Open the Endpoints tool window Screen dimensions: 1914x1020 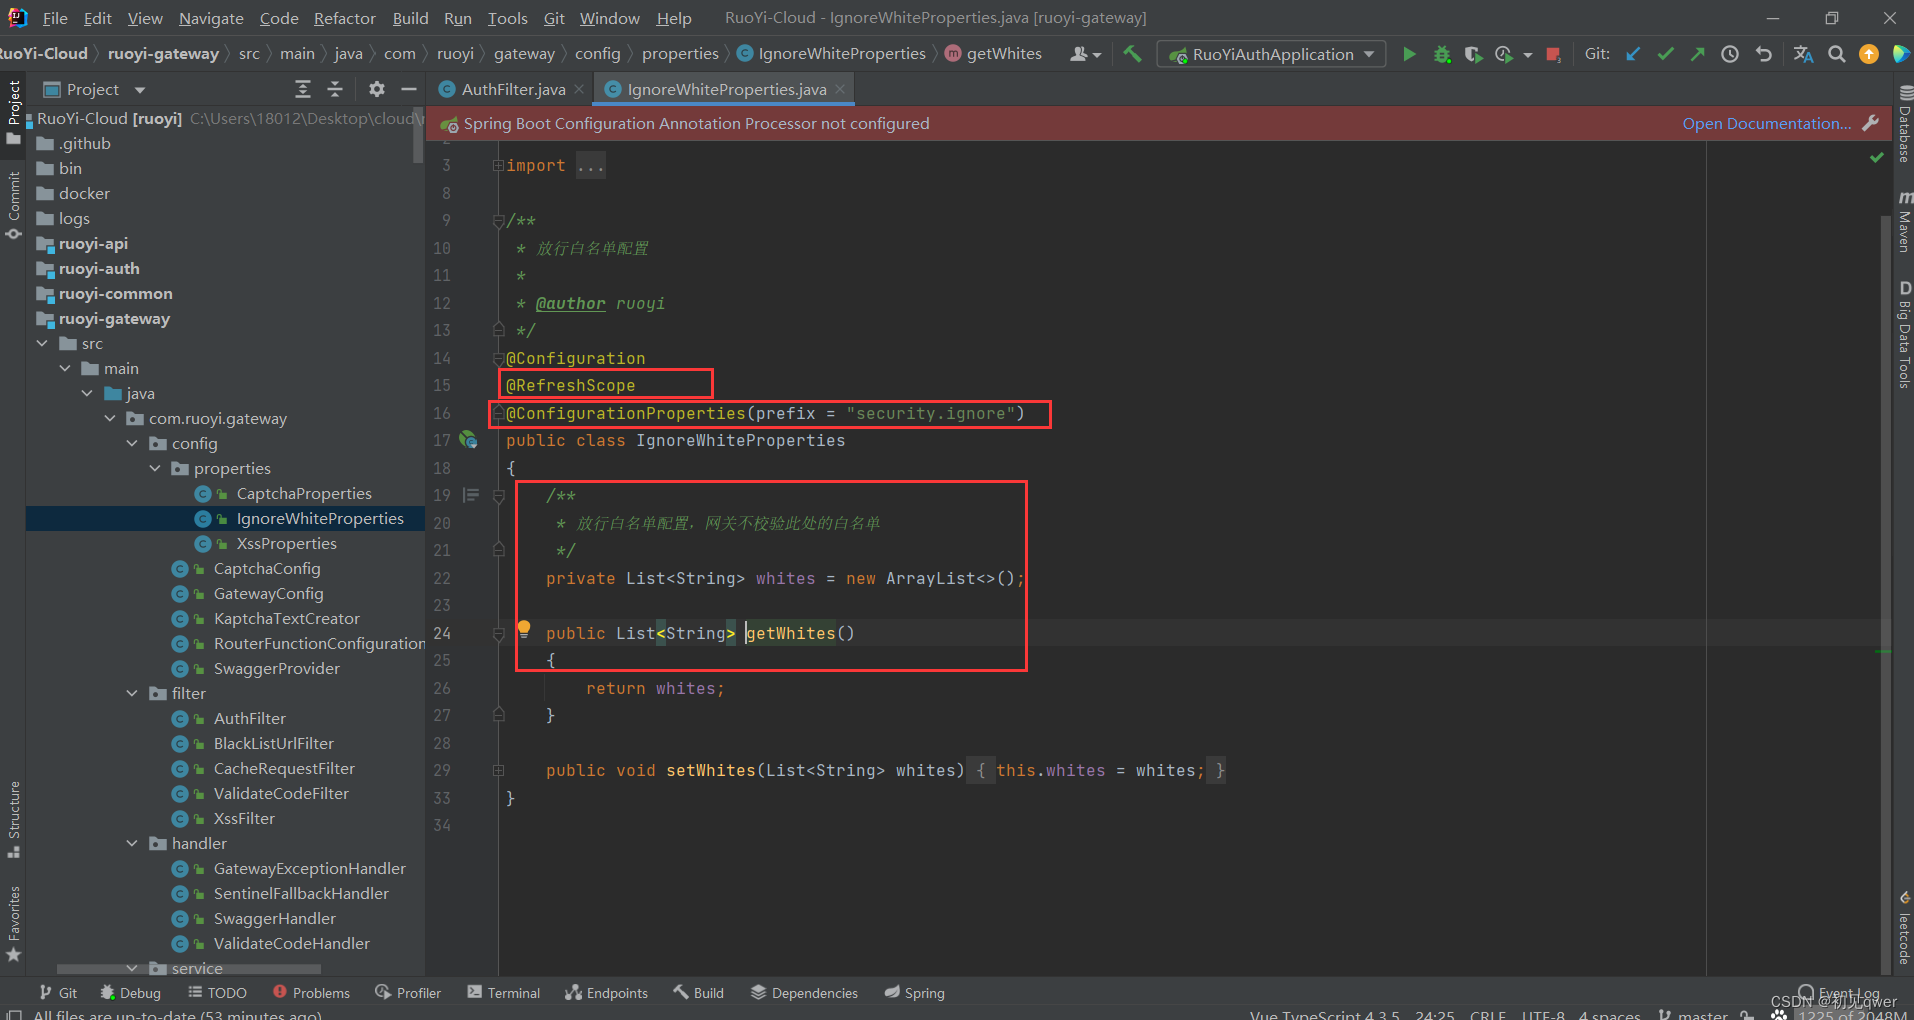point(606,992)
